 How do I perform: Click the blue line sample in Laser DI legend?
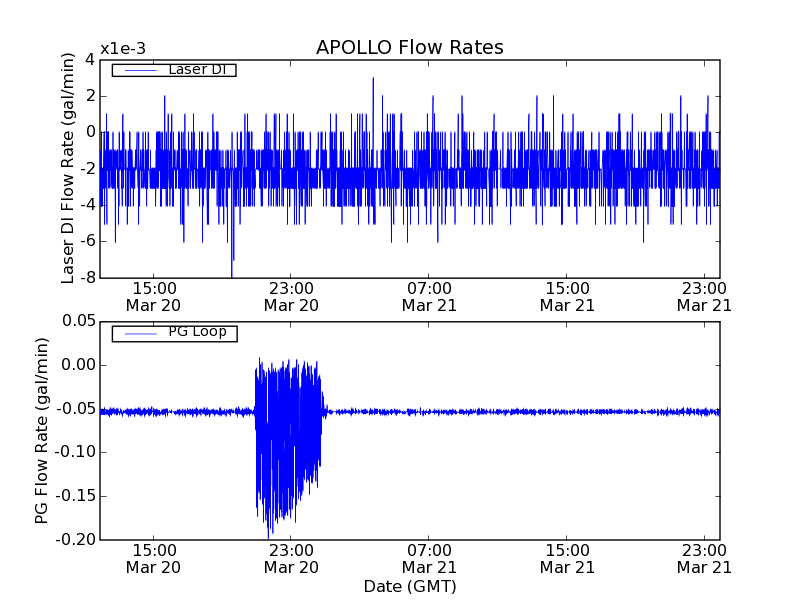140,70
